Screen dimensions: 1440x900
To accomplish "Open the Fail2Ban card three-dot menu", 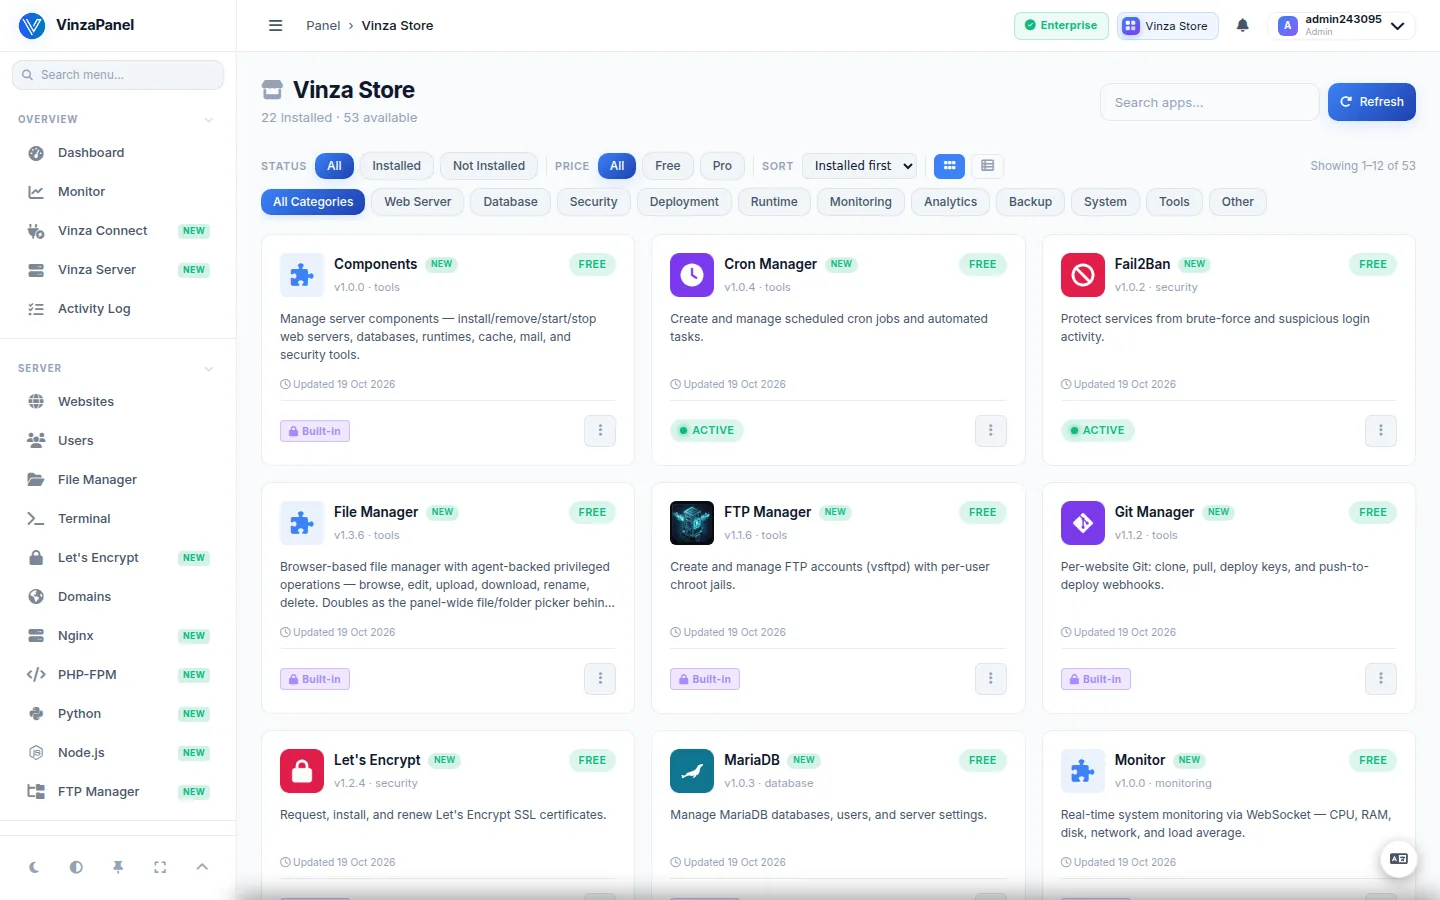I will (x=1381, y=431).
